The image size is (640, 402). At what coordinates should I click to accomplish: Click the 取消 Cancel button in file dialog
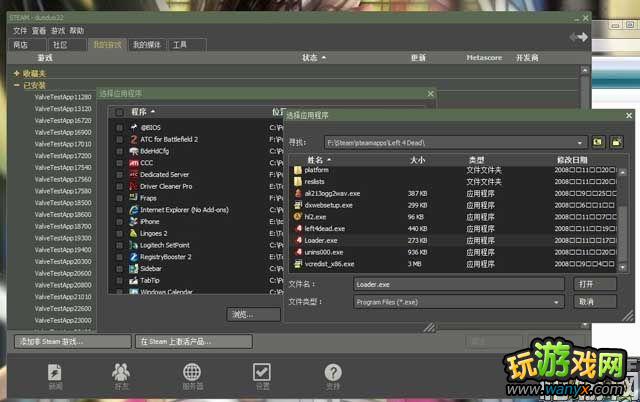coord(595,302)
